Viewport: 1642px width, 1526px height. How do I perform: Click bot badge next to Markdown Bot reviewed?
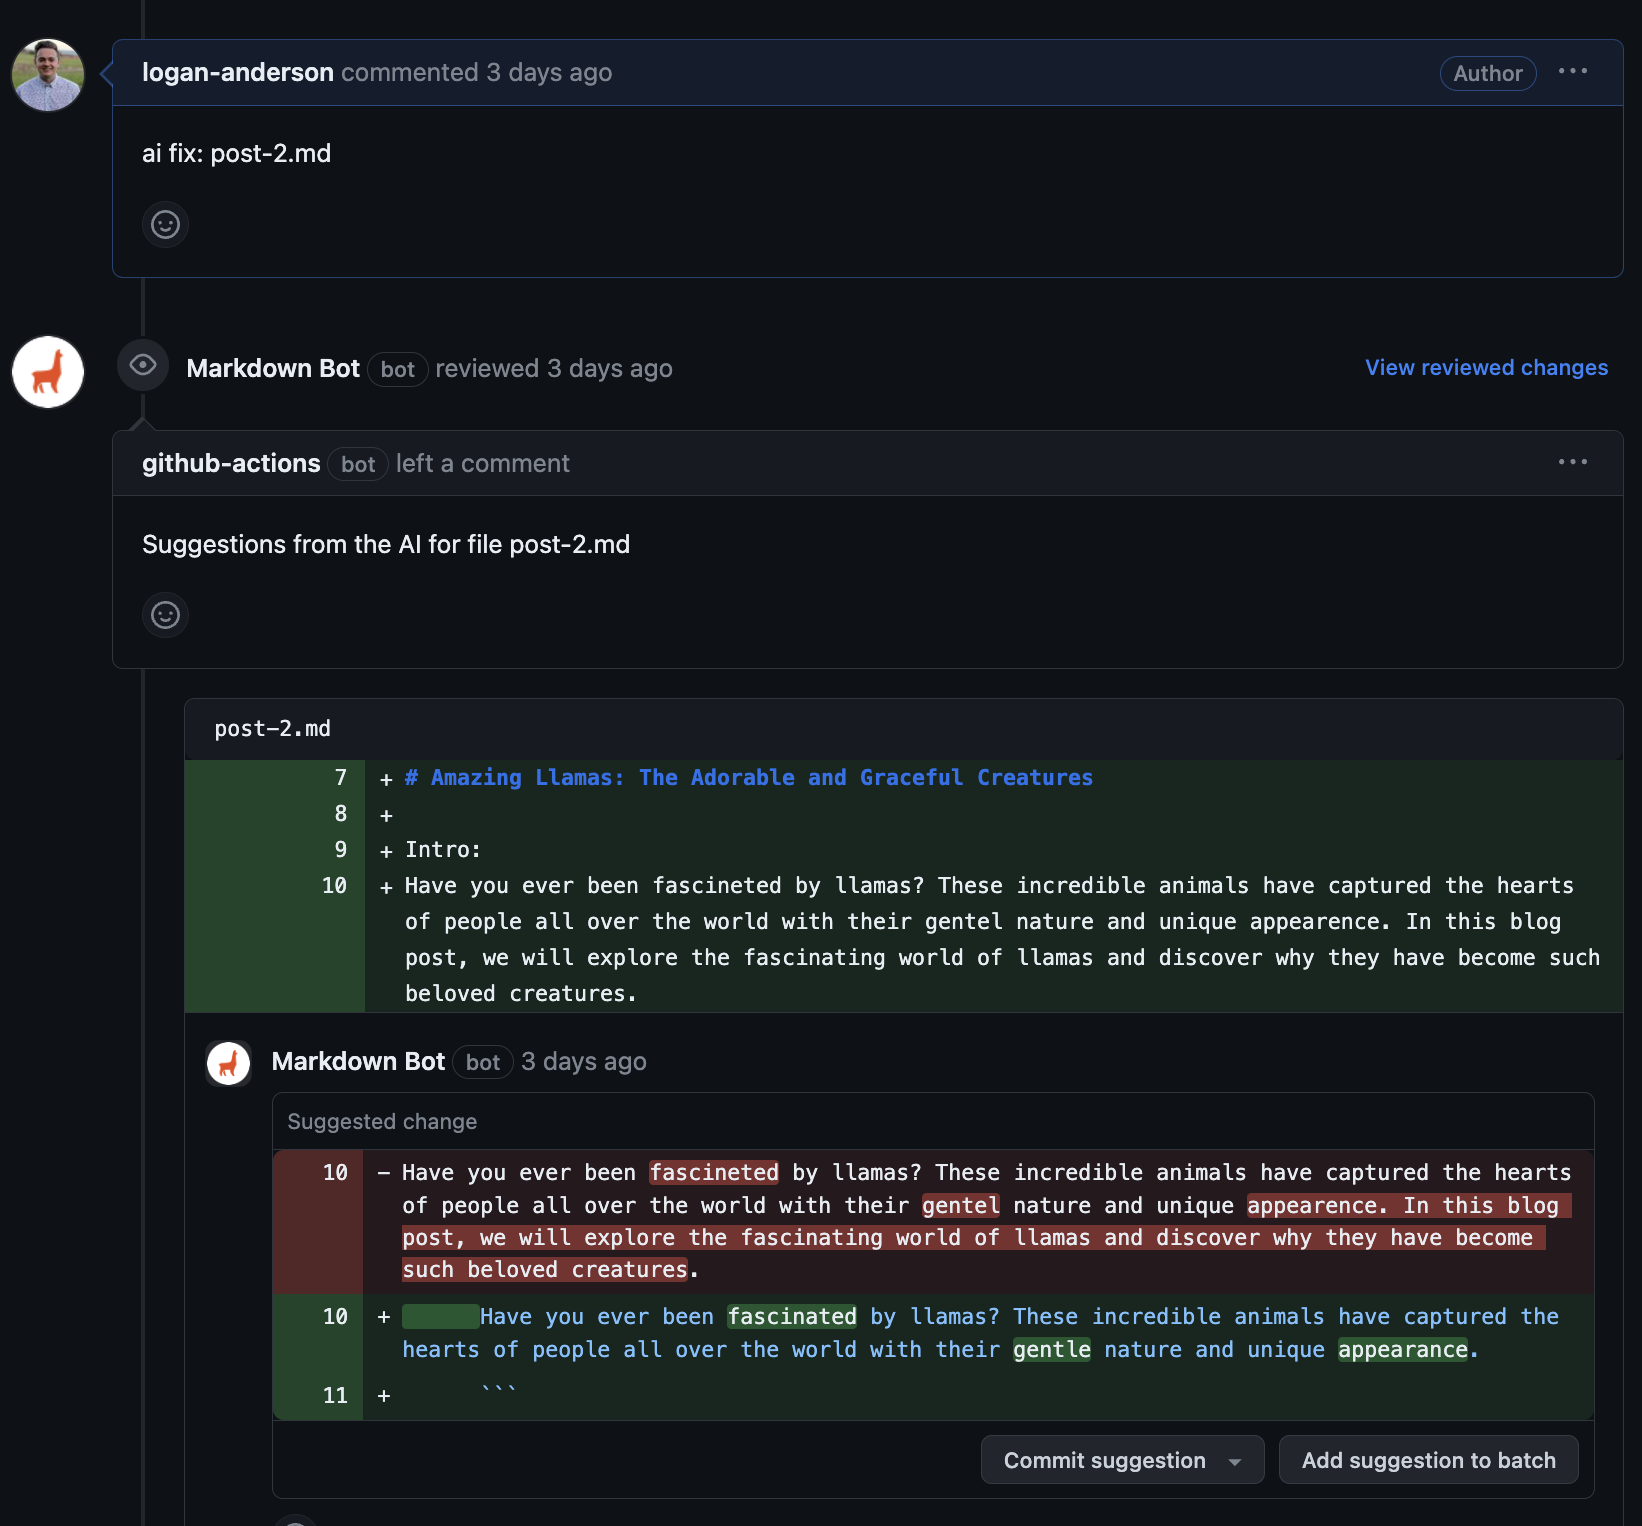point(397,370)
